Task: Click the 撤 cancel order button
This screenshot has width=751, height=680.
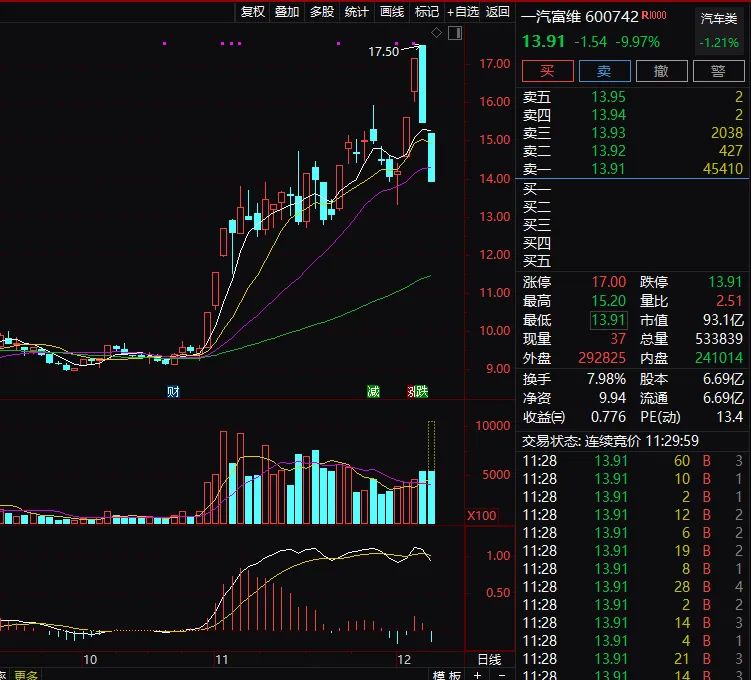Action: click(661, 71)
